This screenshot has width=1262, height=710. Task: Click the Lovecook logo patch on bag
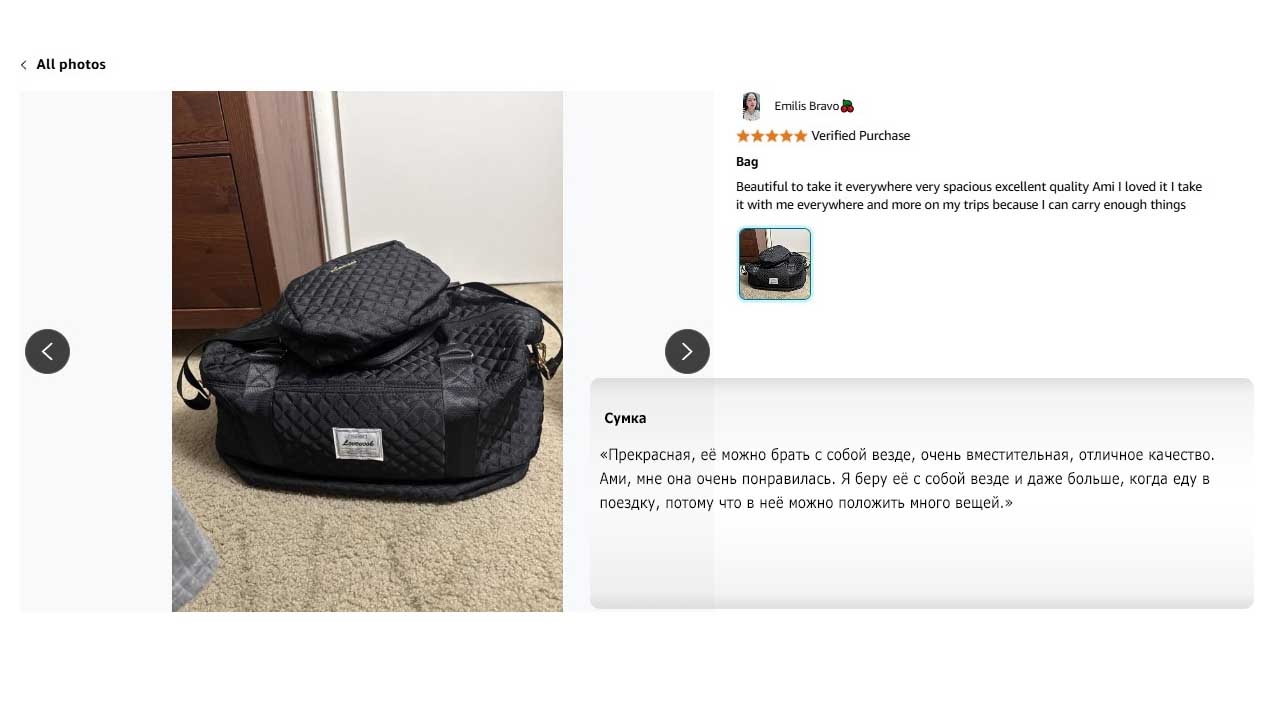[358, 443]
